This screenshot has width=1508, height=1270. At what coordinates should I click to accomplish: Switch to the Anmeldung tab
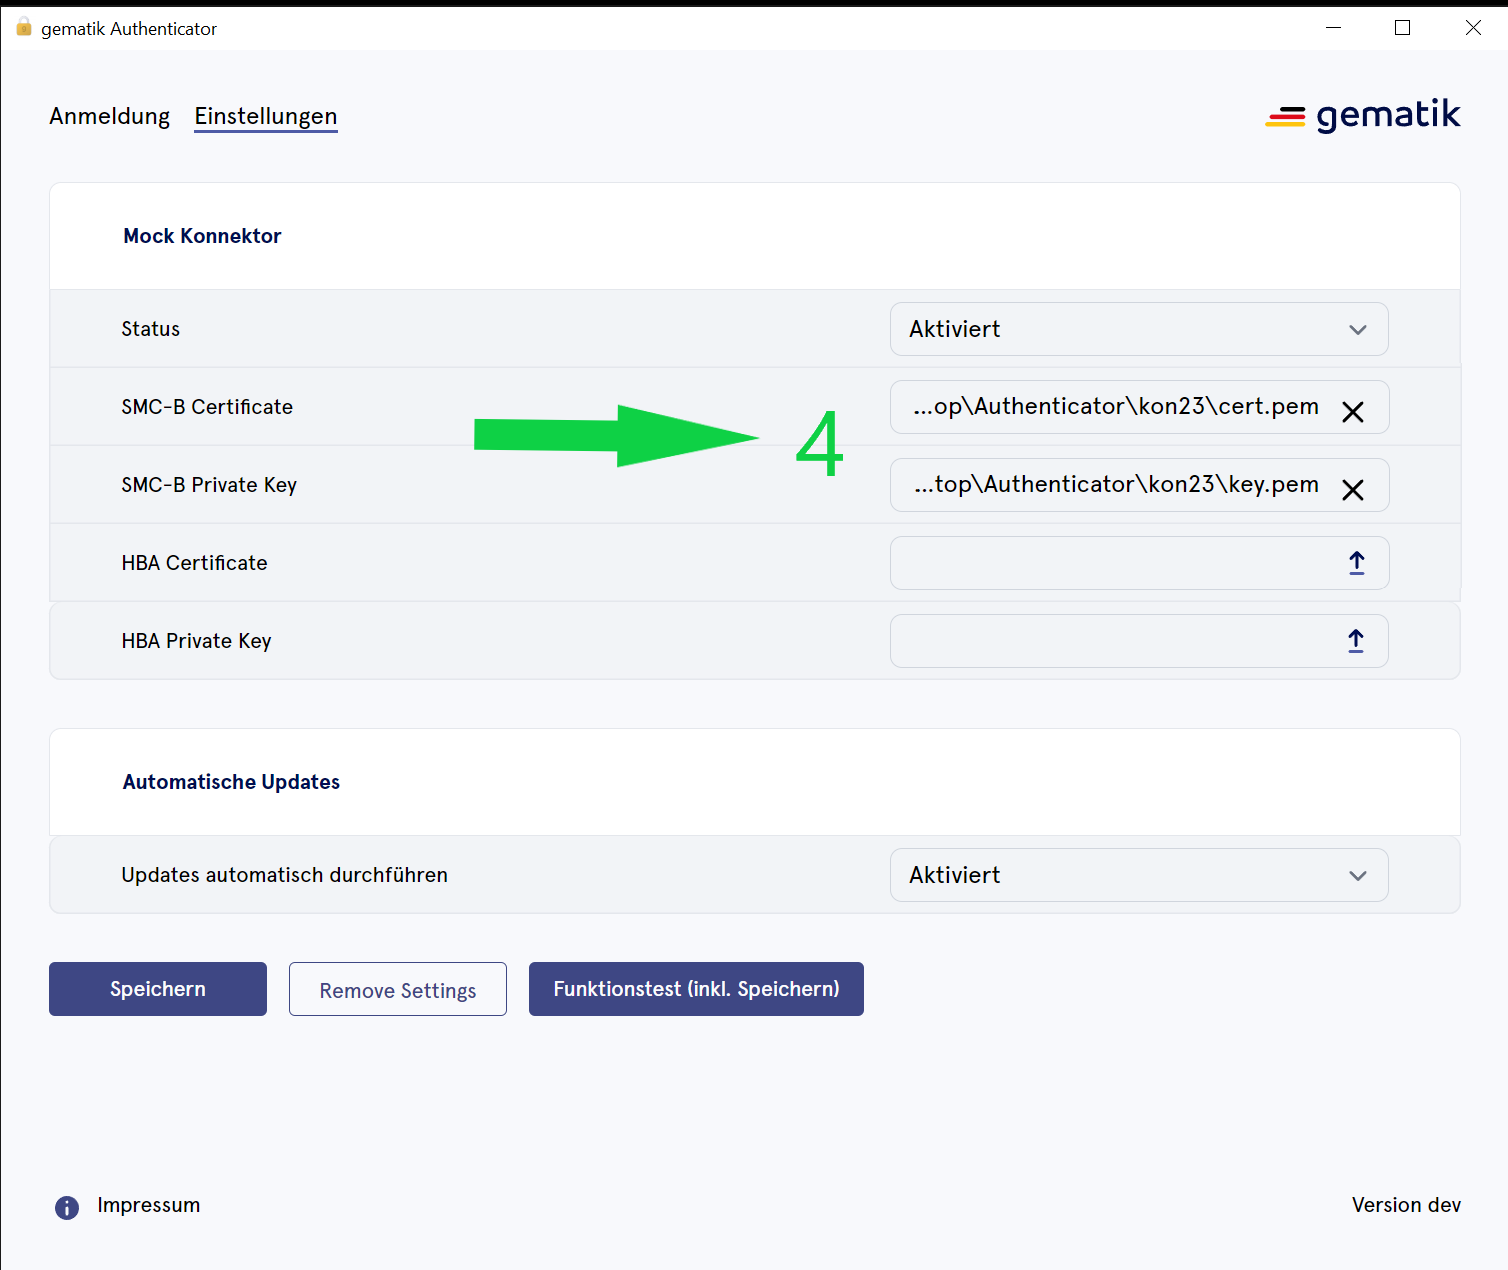pos(110,116)
